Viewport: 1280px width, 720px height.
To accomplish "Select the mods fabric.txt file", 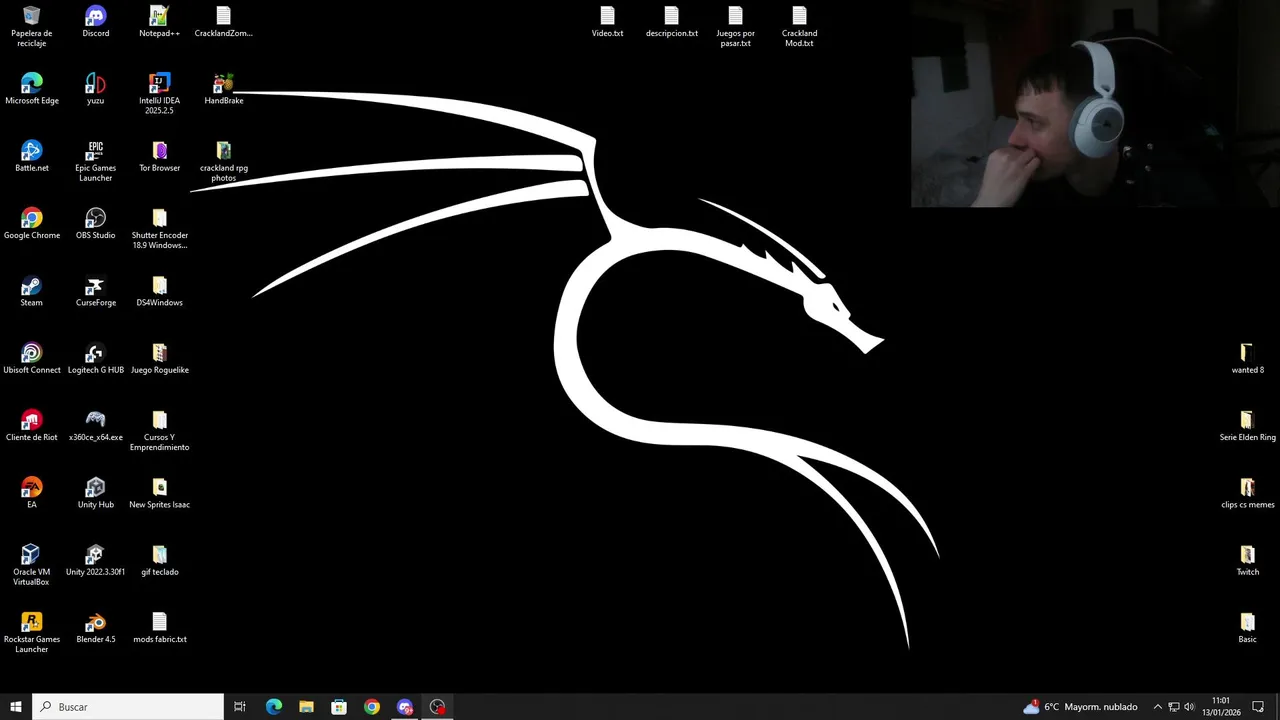I will click(x=160, y=627).
